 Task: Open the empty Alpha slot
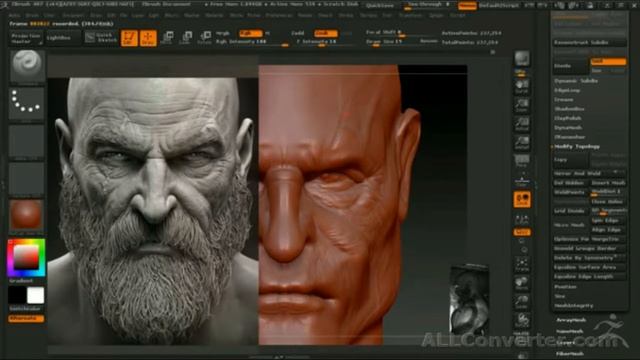pos(27,141)
